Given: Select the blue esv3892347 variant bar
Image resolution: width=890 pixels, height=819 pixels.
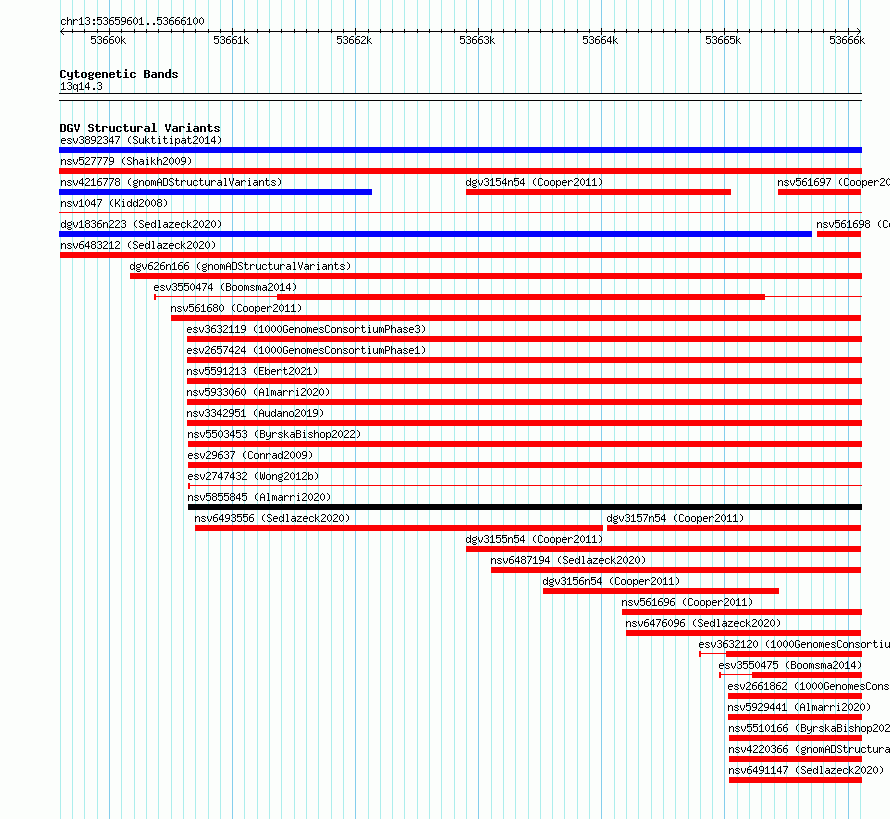Looking at the screenshot, I should coord(460,150).
